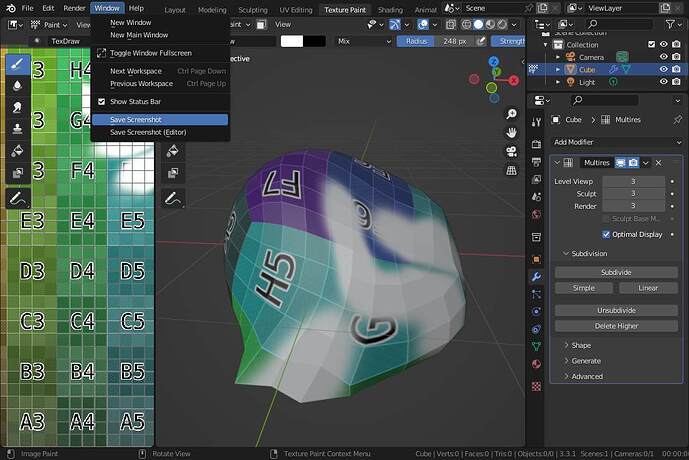Click the red X axis on navigation gizmo
The height and width of the screenshot is (460, 689).
(514, 81)
